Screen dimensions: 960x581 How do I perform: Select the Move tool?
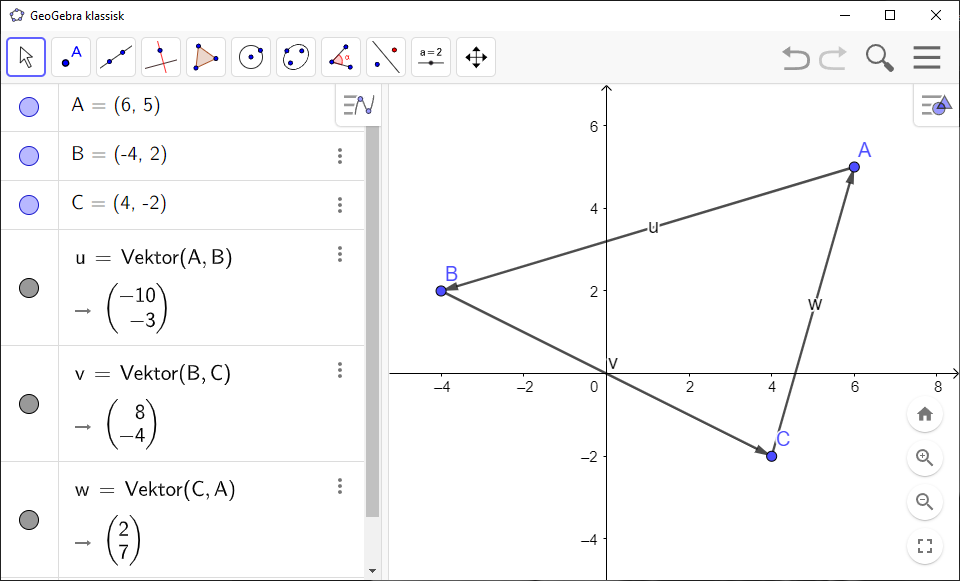point(26,57)
